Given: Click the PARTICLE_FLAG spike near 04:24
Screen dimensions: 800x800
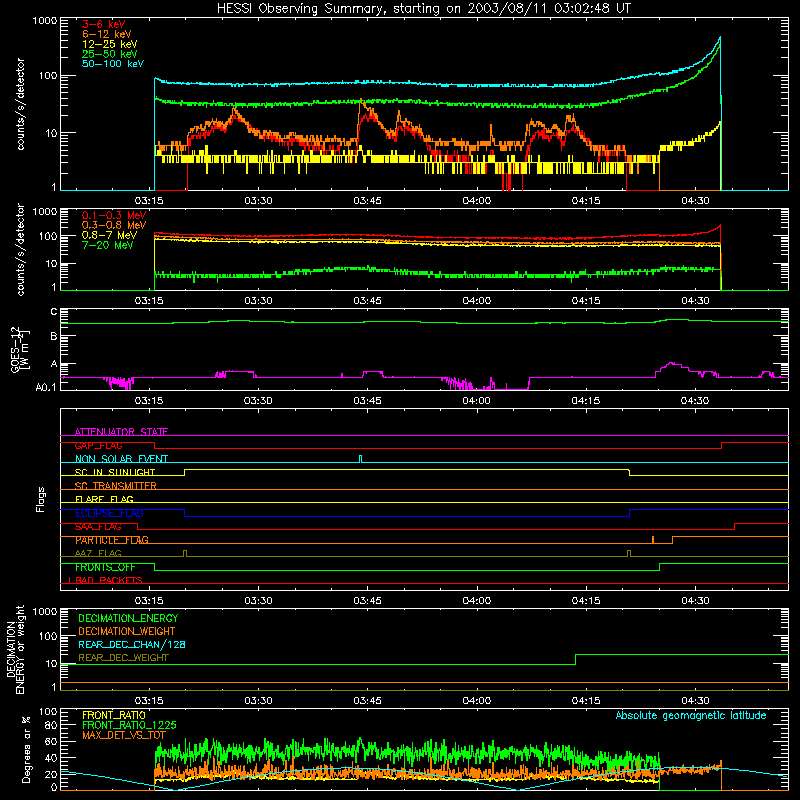Looking at the screenshot, I should point(653,540).
